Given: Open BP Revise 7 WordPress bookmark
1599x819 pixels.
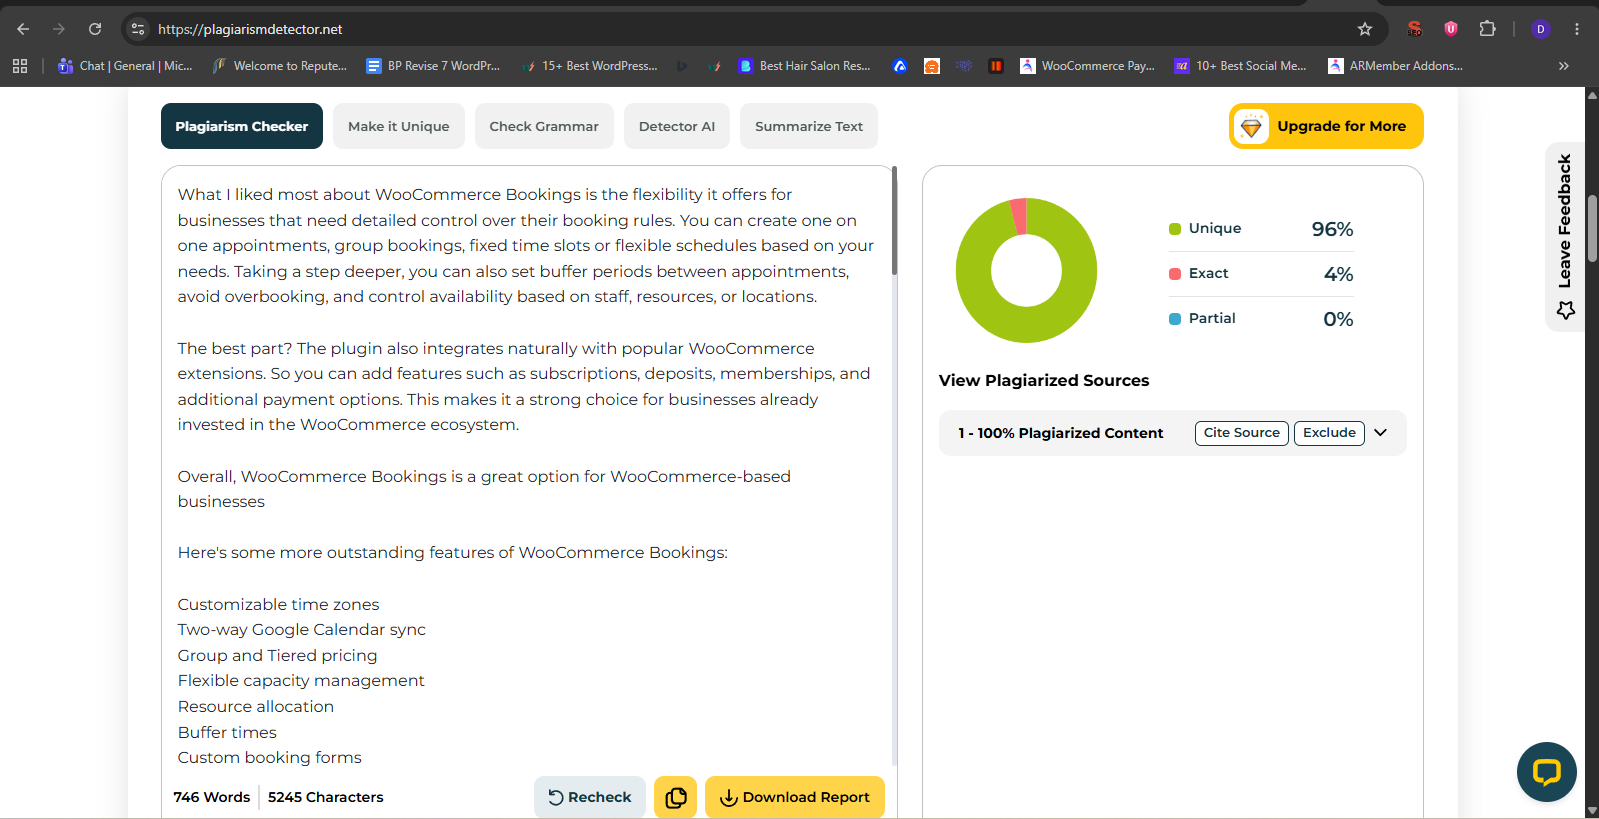Looking at the screenshot, I should click(x=433, y=66).
